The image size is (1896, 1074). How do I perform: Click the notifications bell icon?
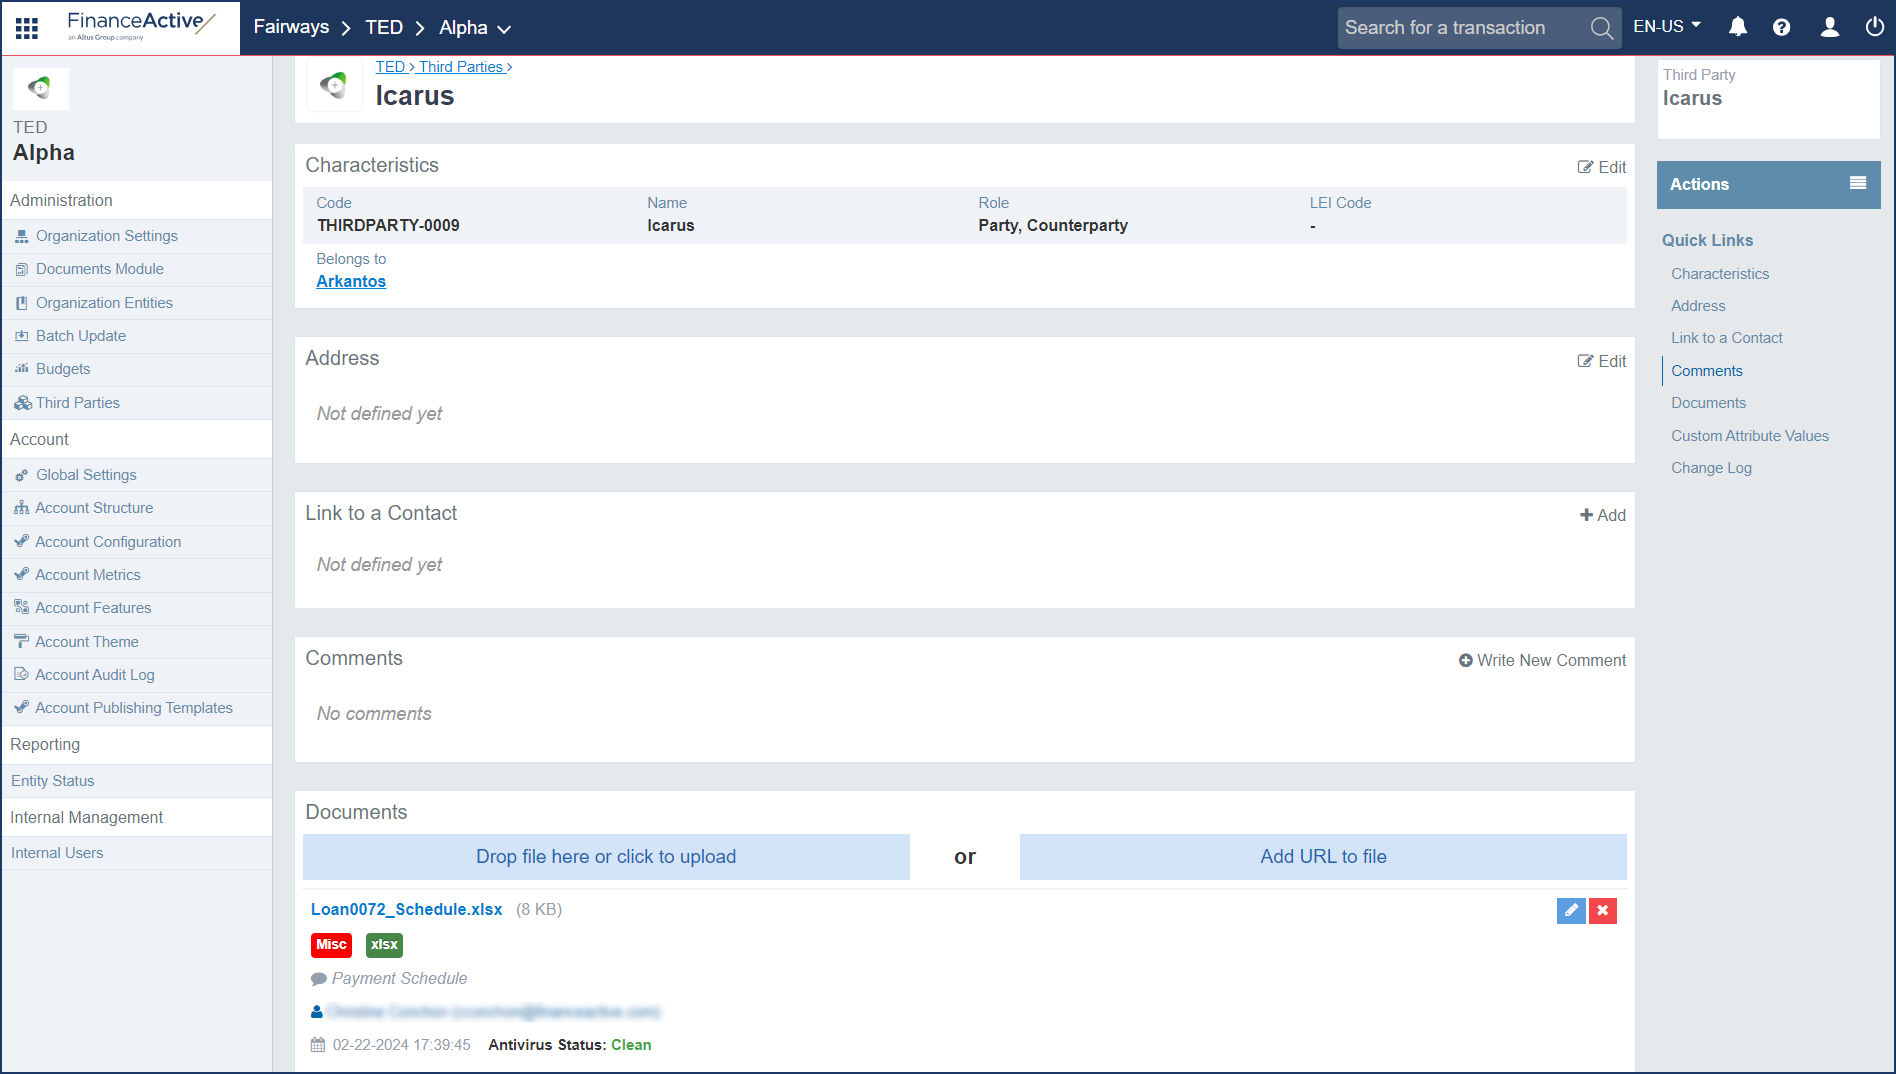pos(1738,27)
